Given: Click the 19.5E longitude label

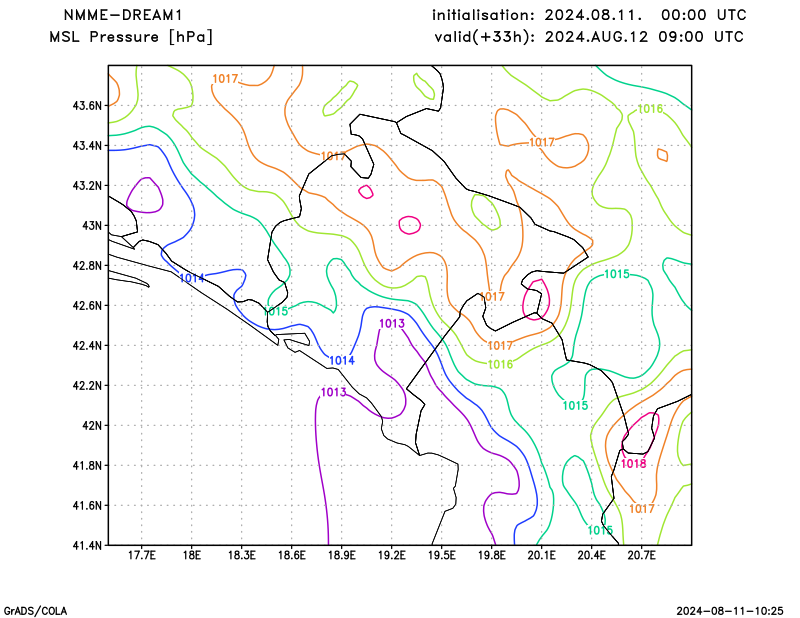Looking at the screenshot, I should [441, 556].
